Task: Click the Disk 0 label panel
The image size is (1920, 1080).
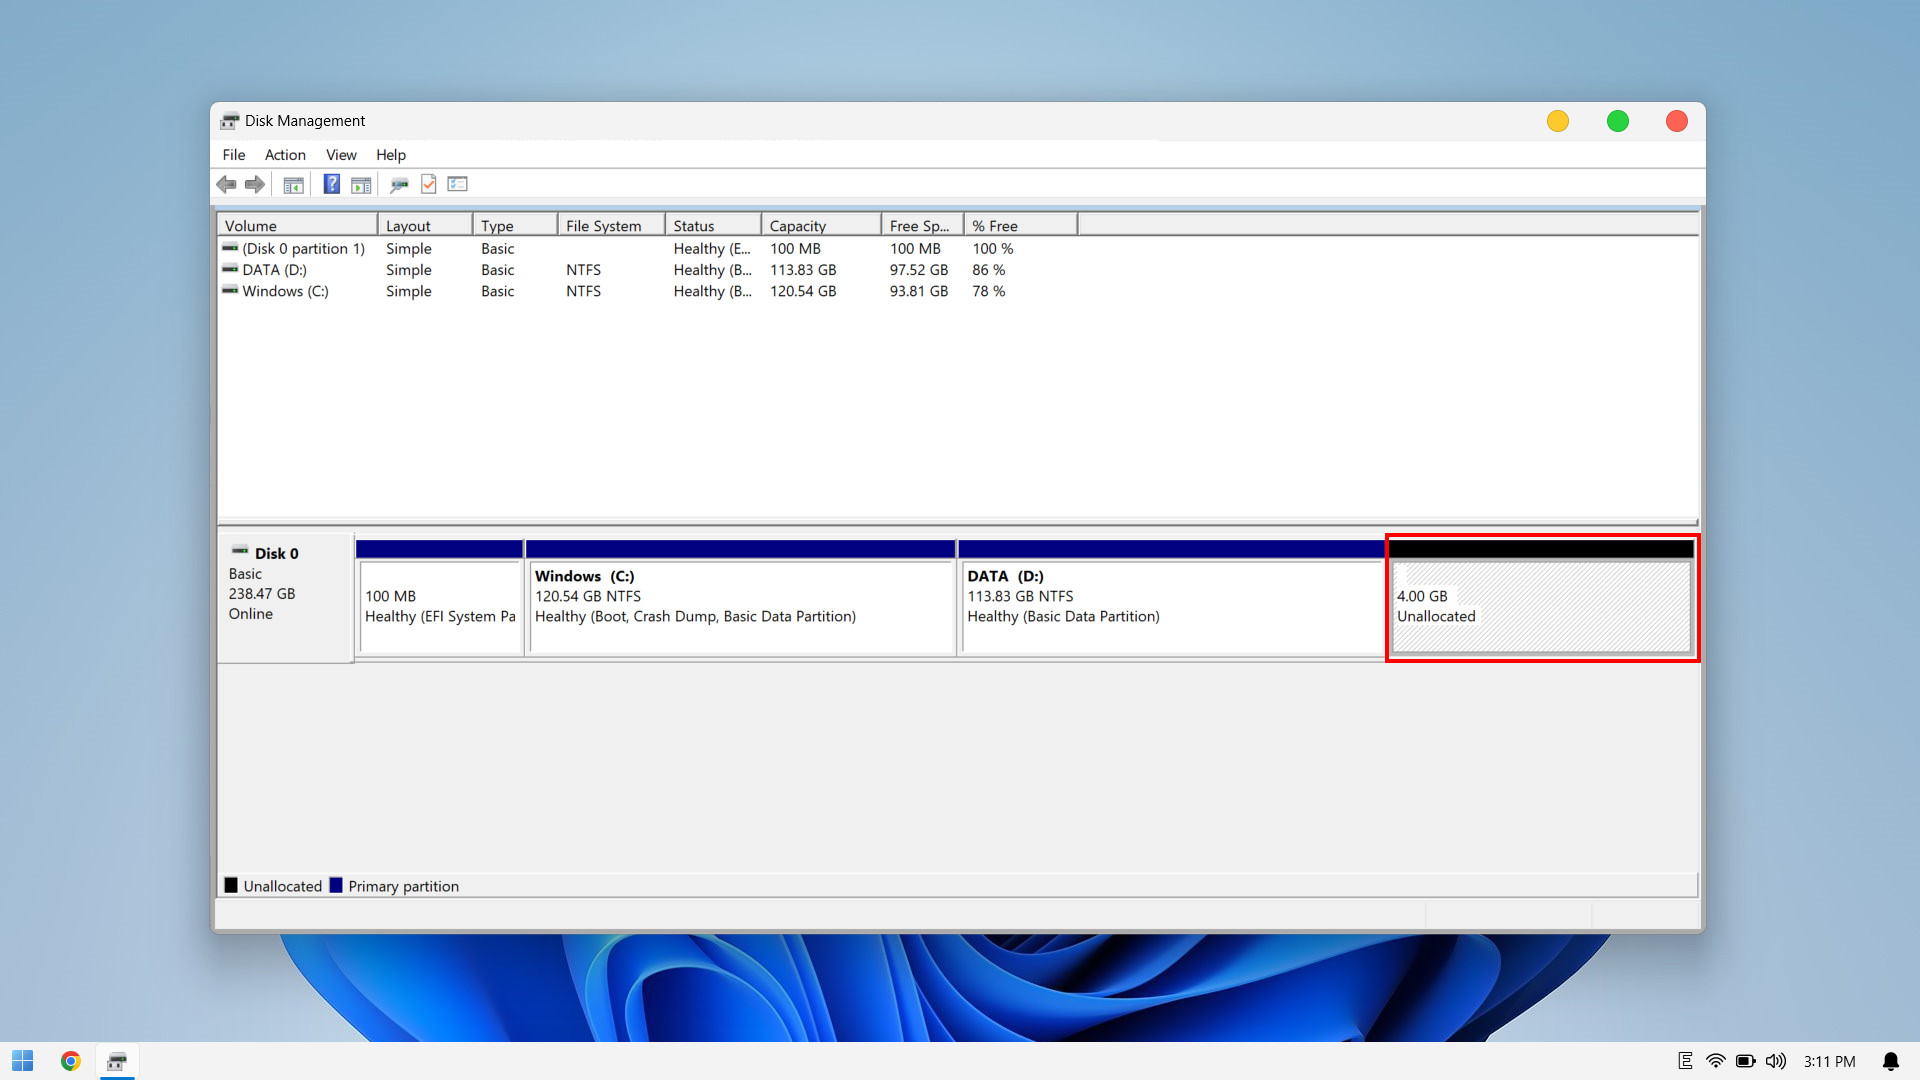Action: click(284, 597)
